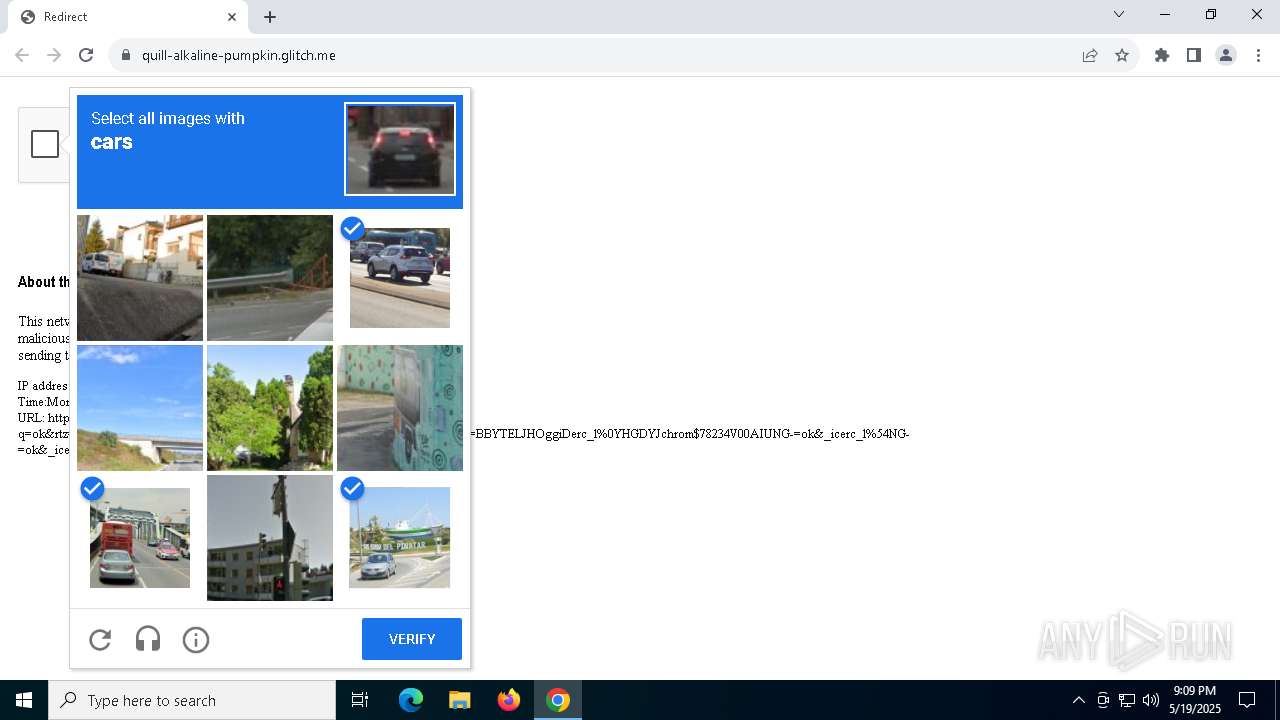Reload the current browser page
1280x720 pixels.
pos(86,55)
